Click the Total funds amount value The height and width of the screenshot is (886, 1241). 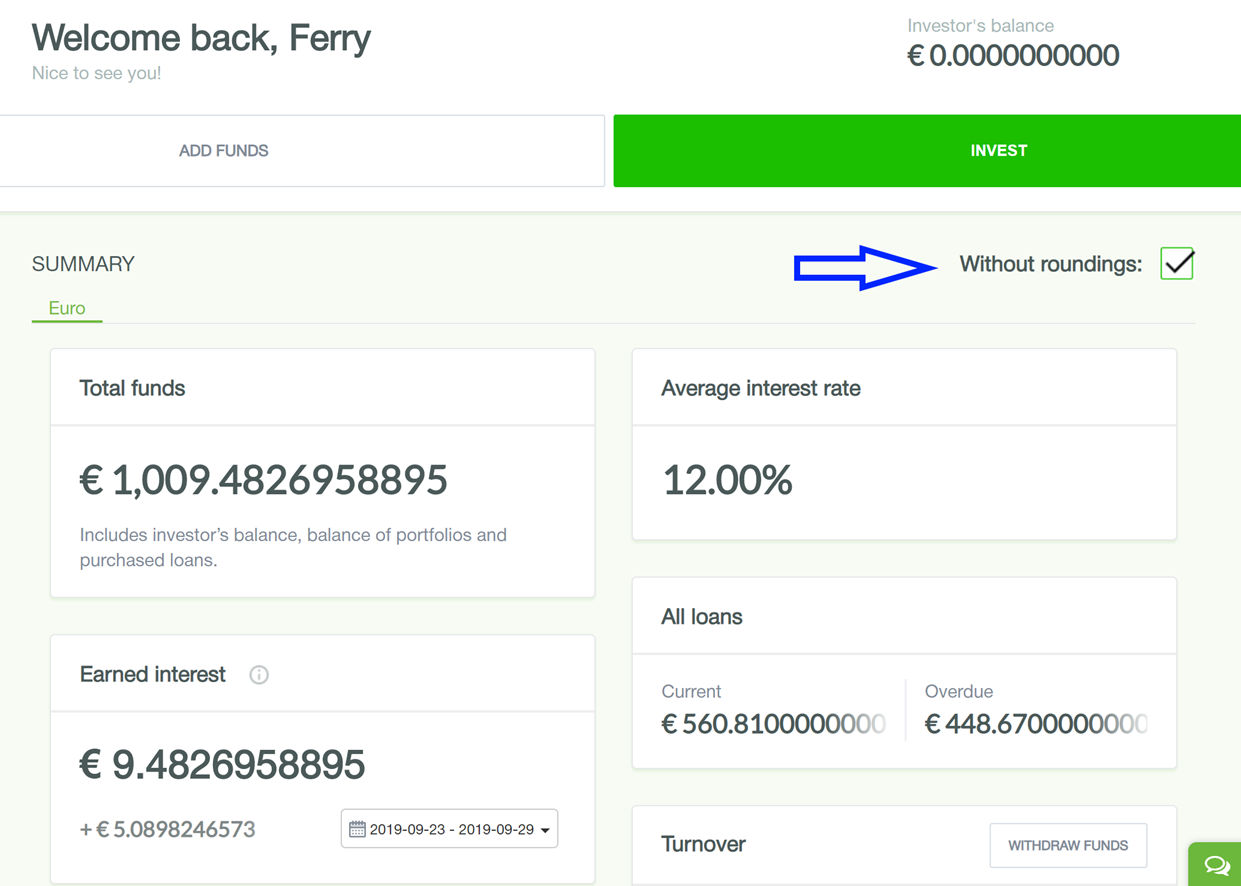[264, 480]
